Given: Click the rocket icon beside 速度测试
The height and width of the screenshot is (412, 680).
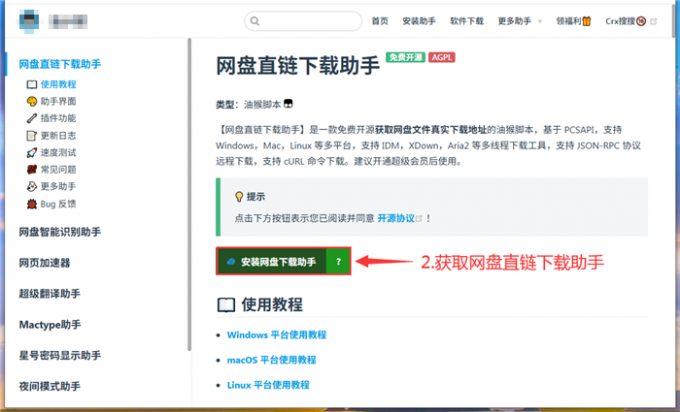Looking at the screenshot, I should [32, 153].
